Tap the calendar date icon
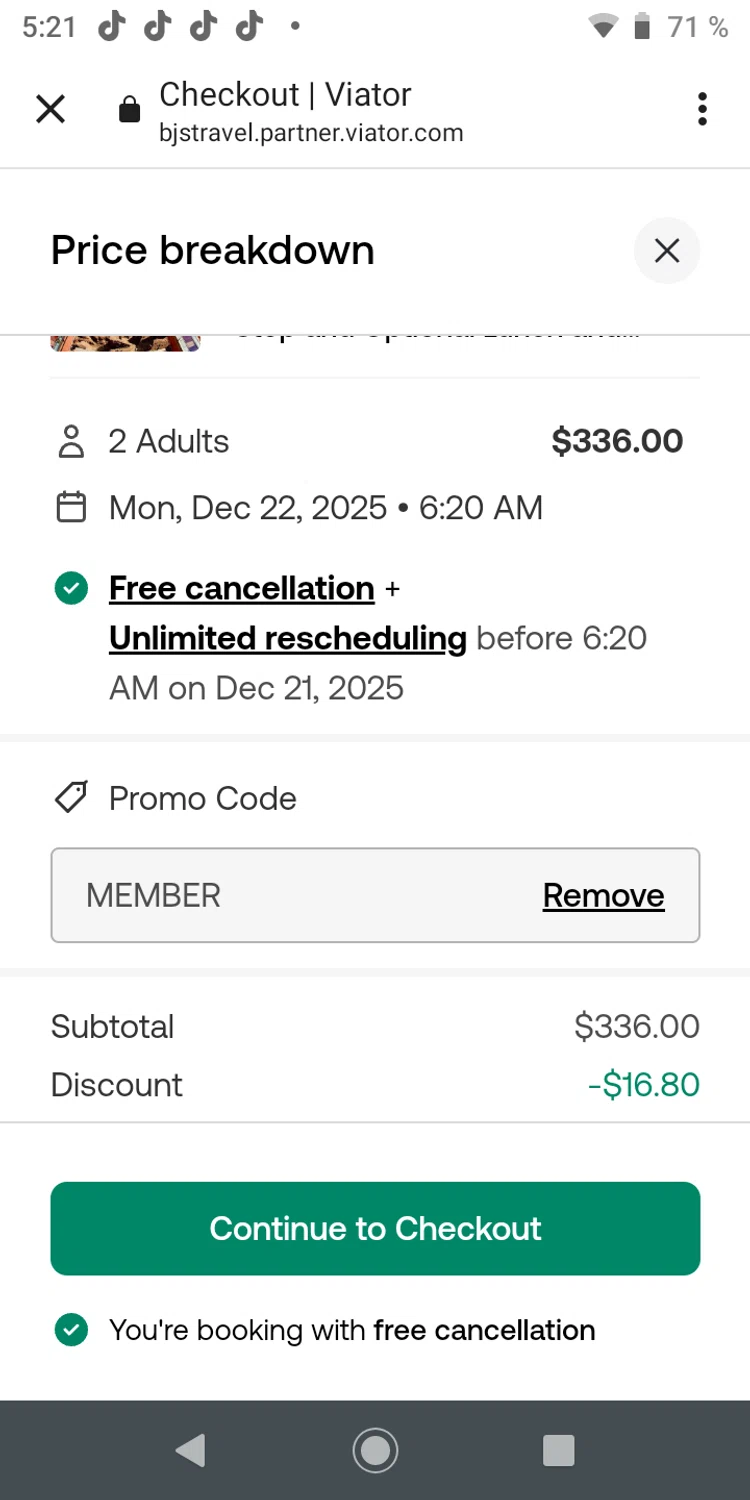The height and width of the screenshot is (1500, 750). 71,508
